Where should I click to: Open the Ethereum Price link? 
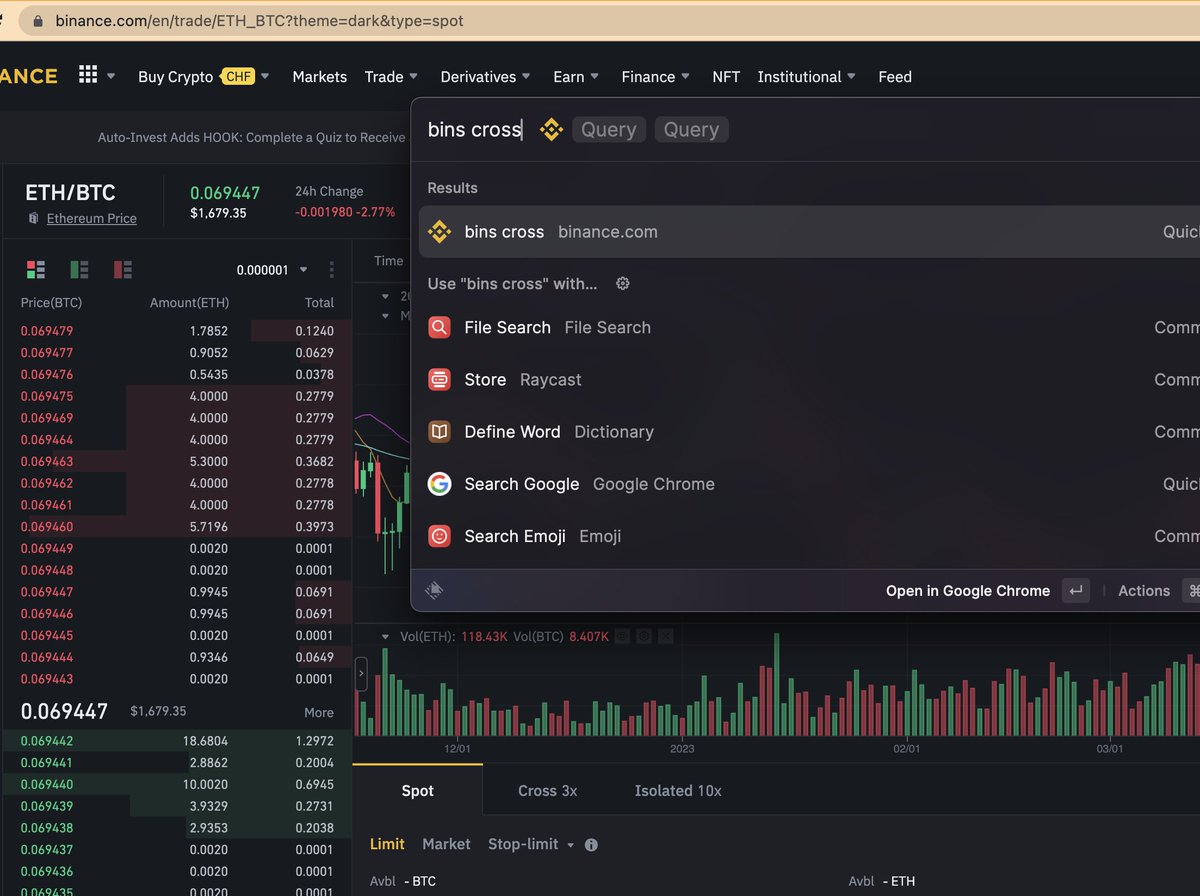pyautogui.click(x=92, y=218)
